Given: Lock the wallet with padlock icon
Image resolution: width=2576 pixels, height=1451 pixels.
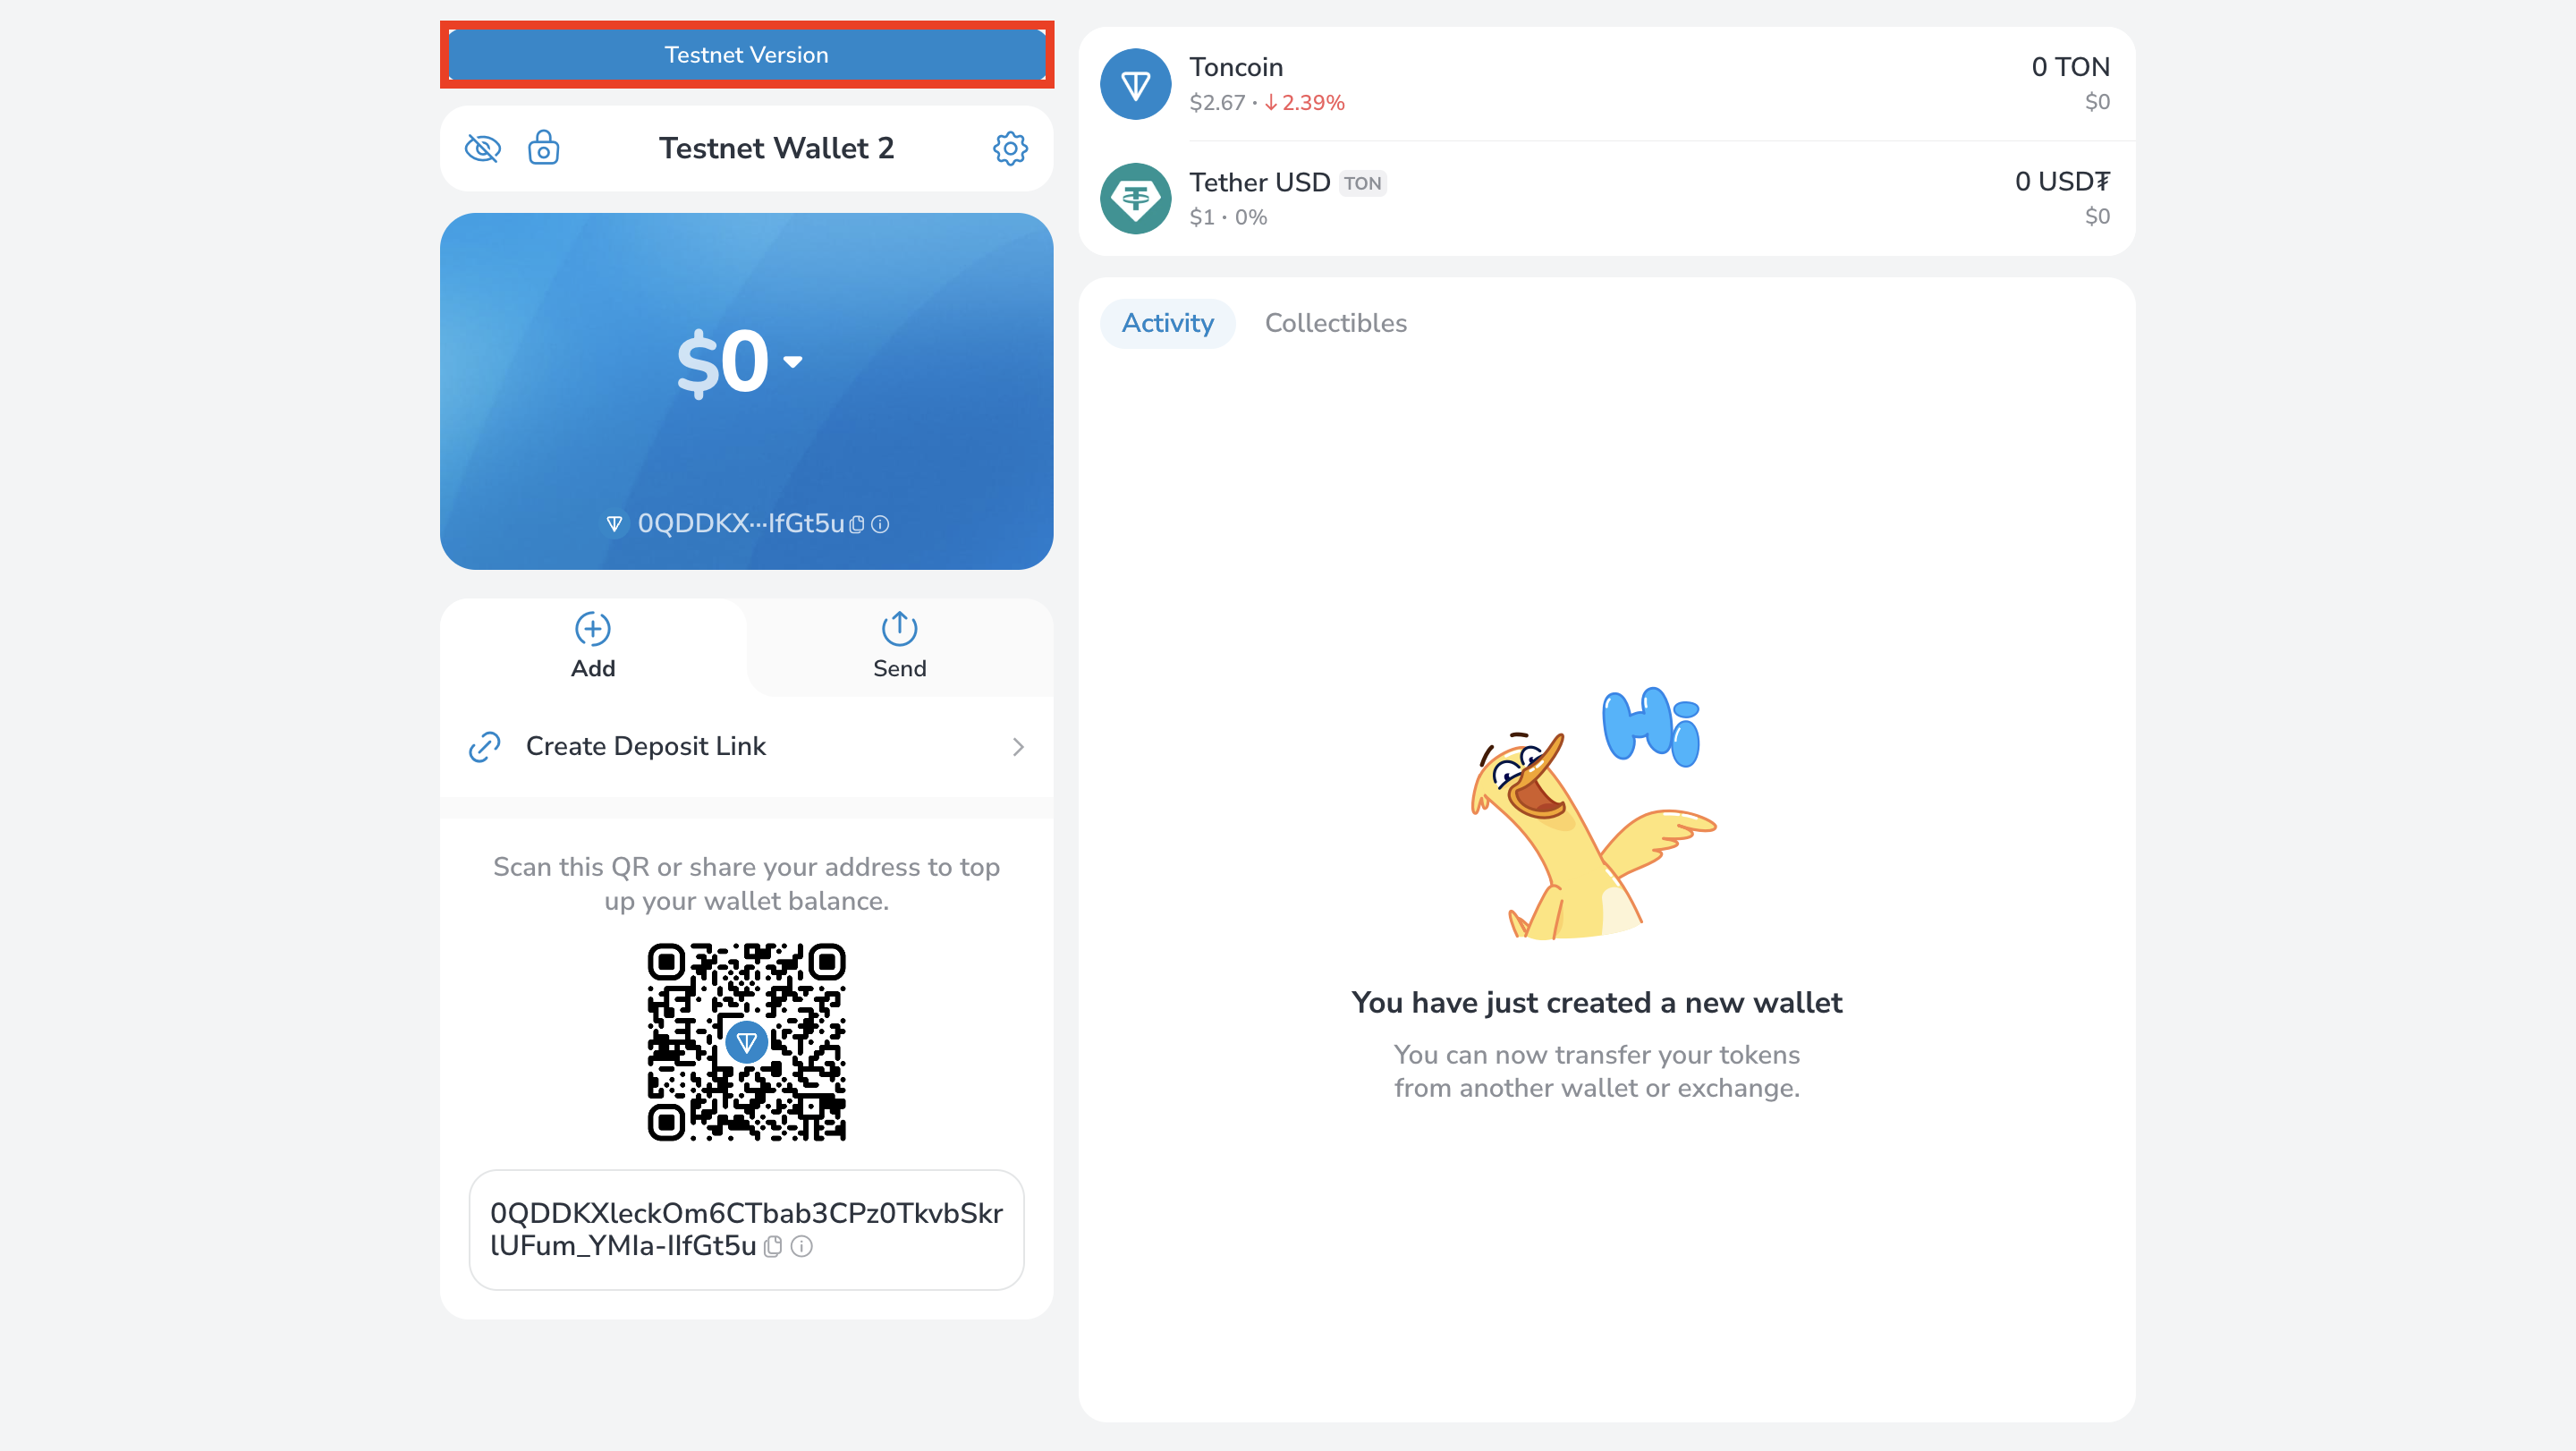Looking at the screenshot, I should [x=543, y=148].
